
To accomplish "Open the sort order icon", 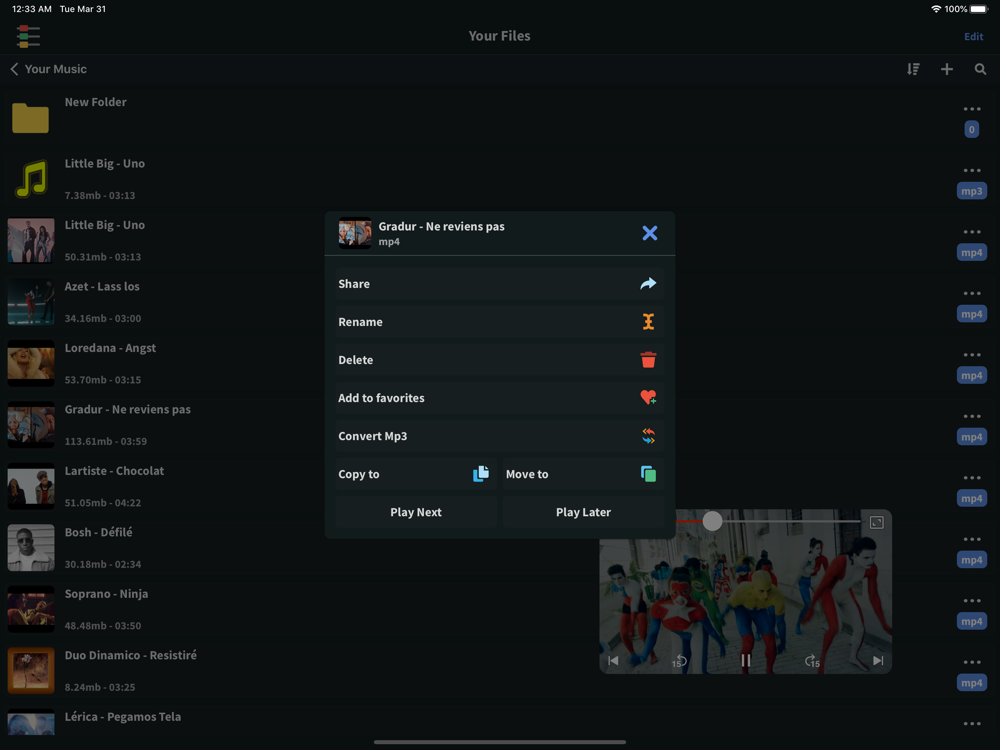I will 913,69.
